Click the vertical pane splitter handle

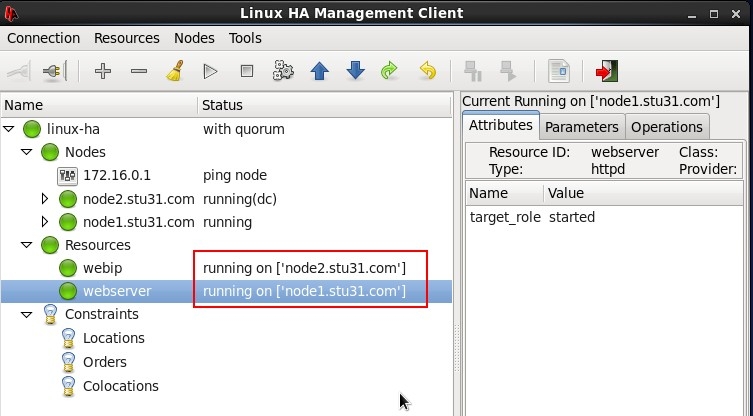click(457, 348)
